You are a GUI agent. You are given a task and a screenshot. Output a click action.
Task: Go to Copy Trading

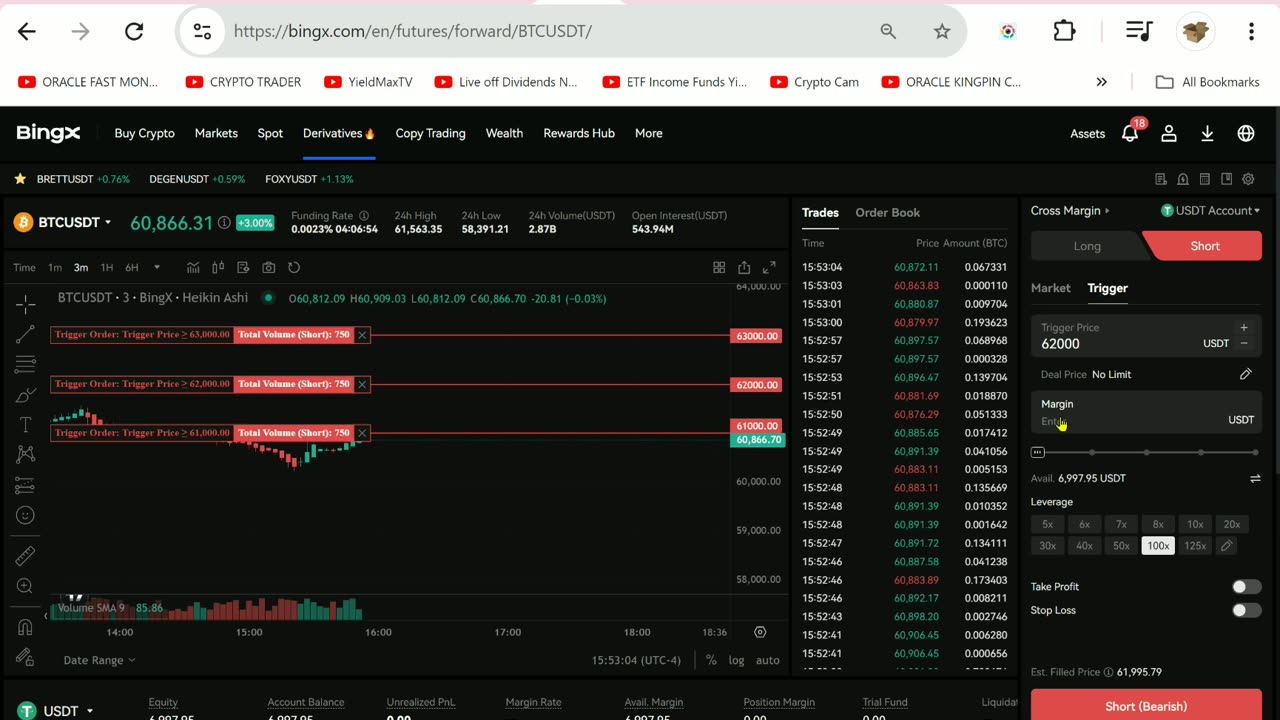click(x=430, y=133)
